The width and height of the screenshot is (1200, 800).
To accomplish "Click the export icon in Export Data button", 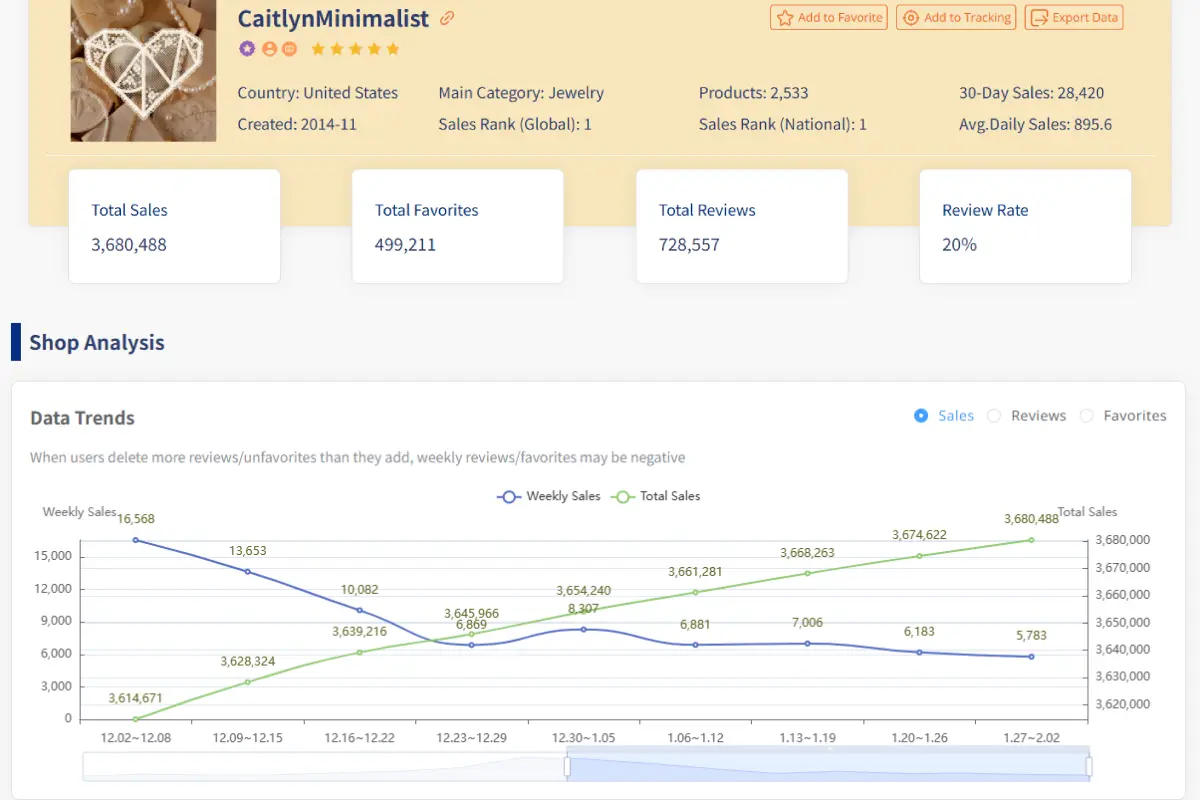I will [1038, 17].
